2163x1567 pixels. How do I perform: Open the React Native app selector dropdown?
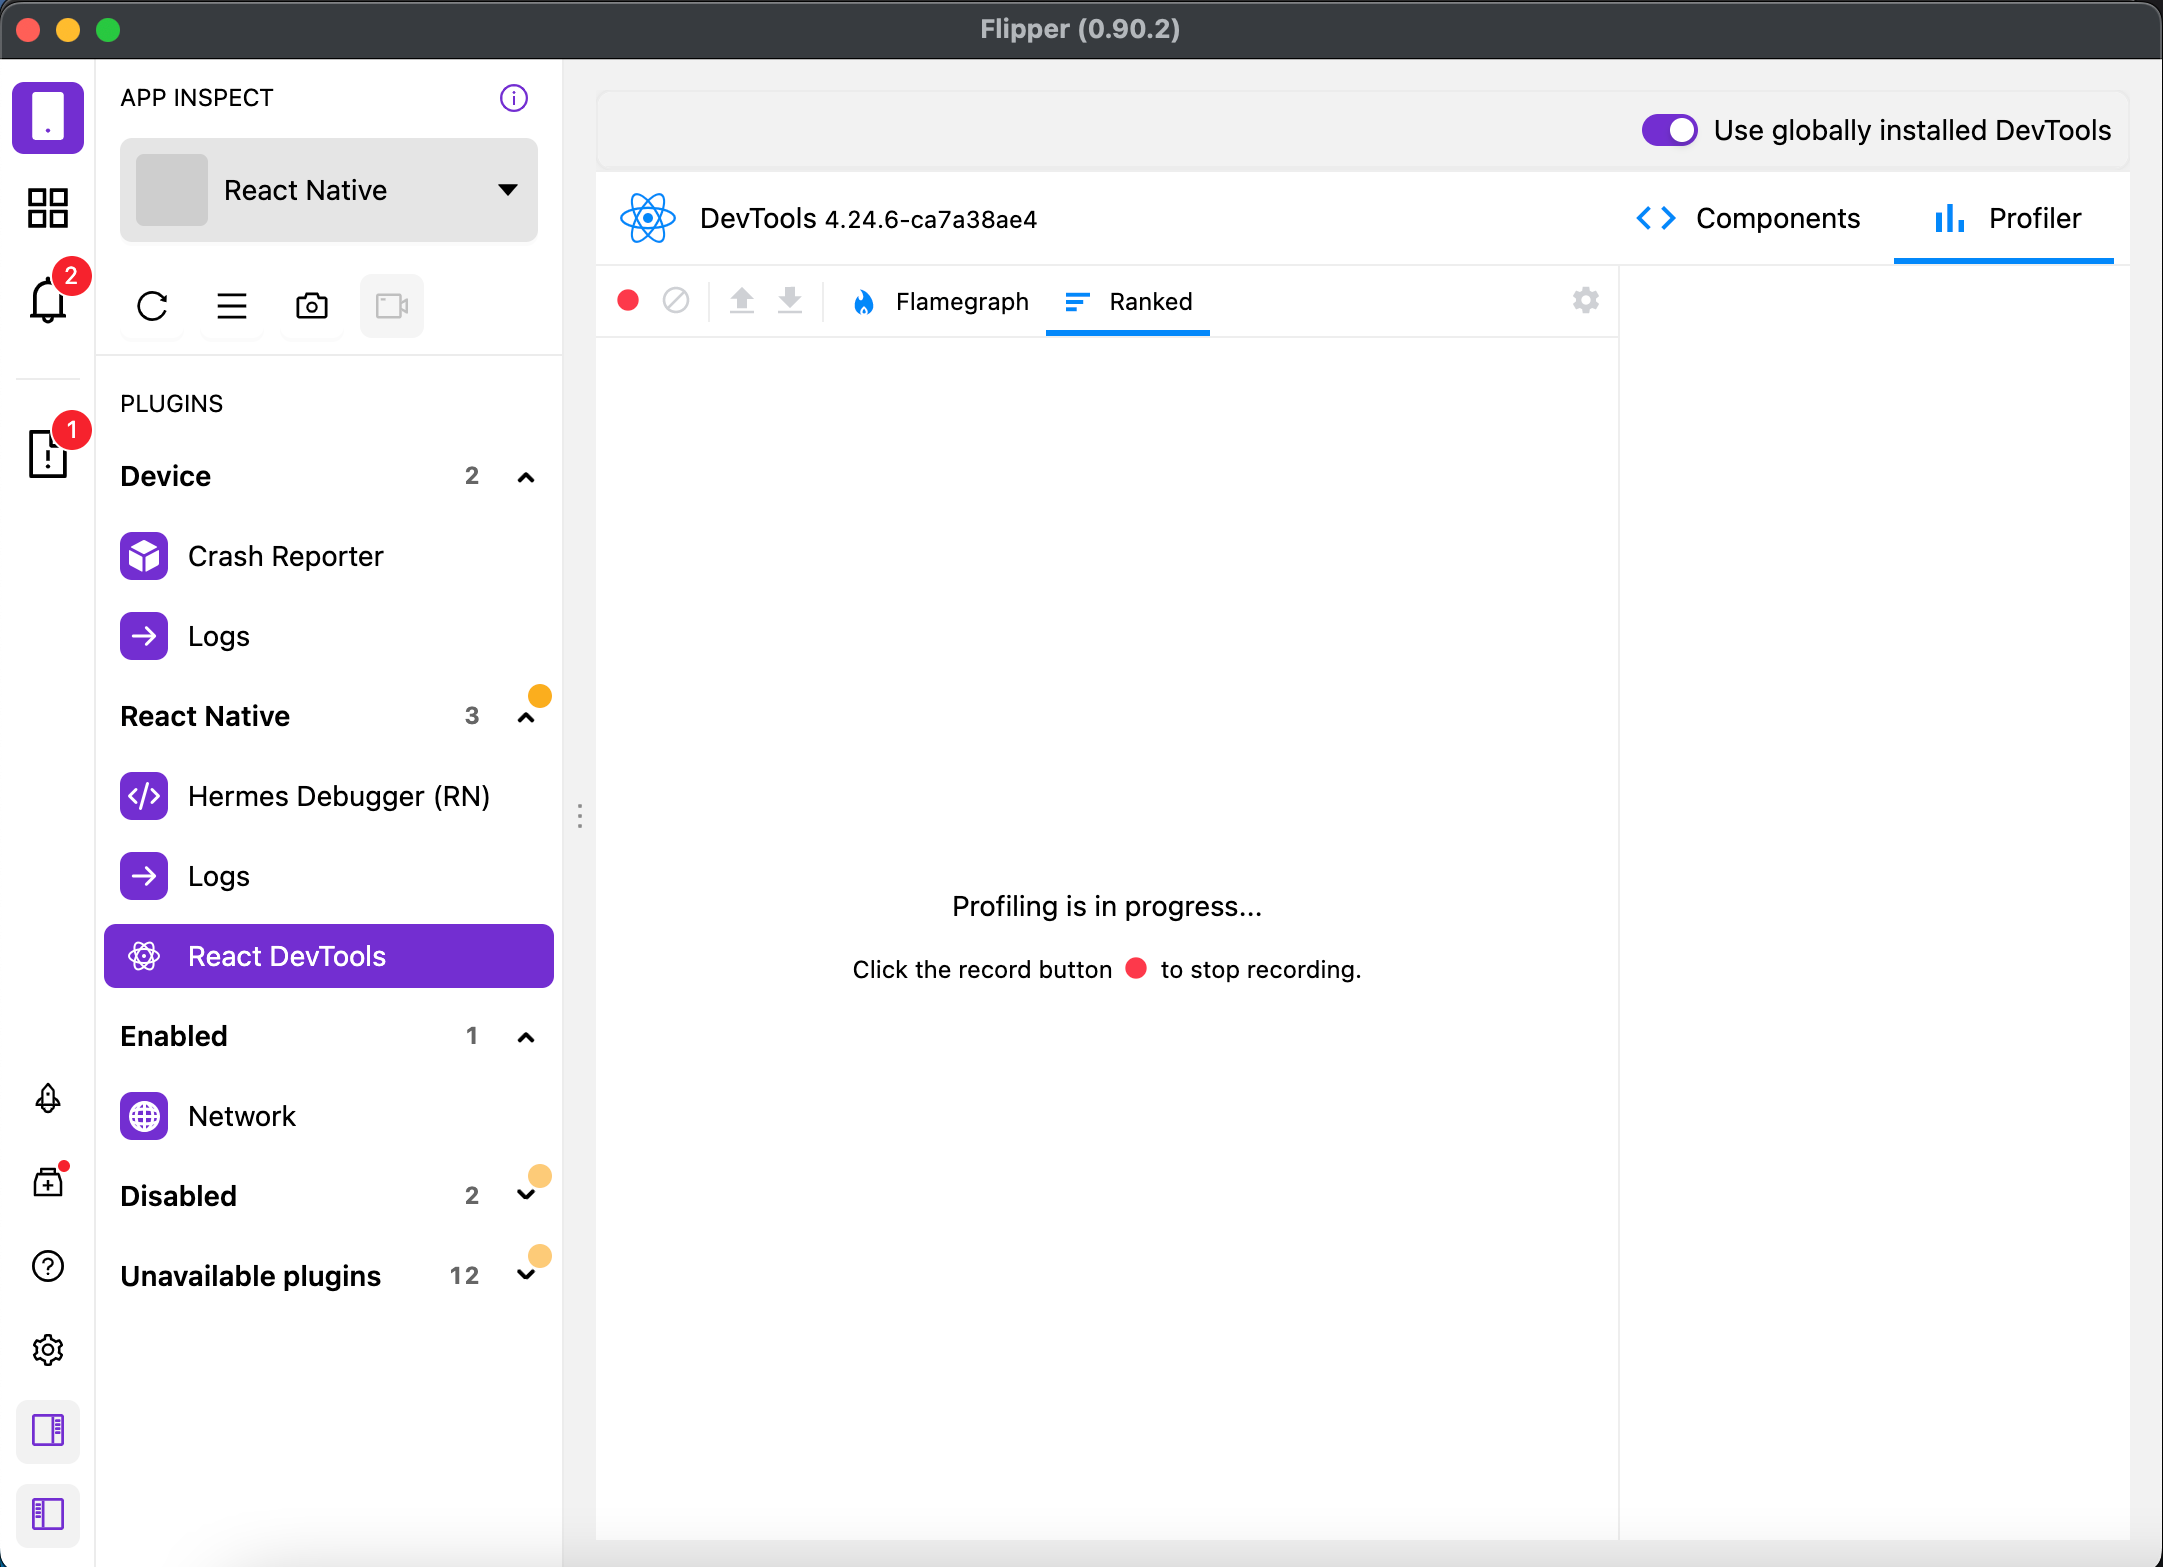tap(329, 190)
